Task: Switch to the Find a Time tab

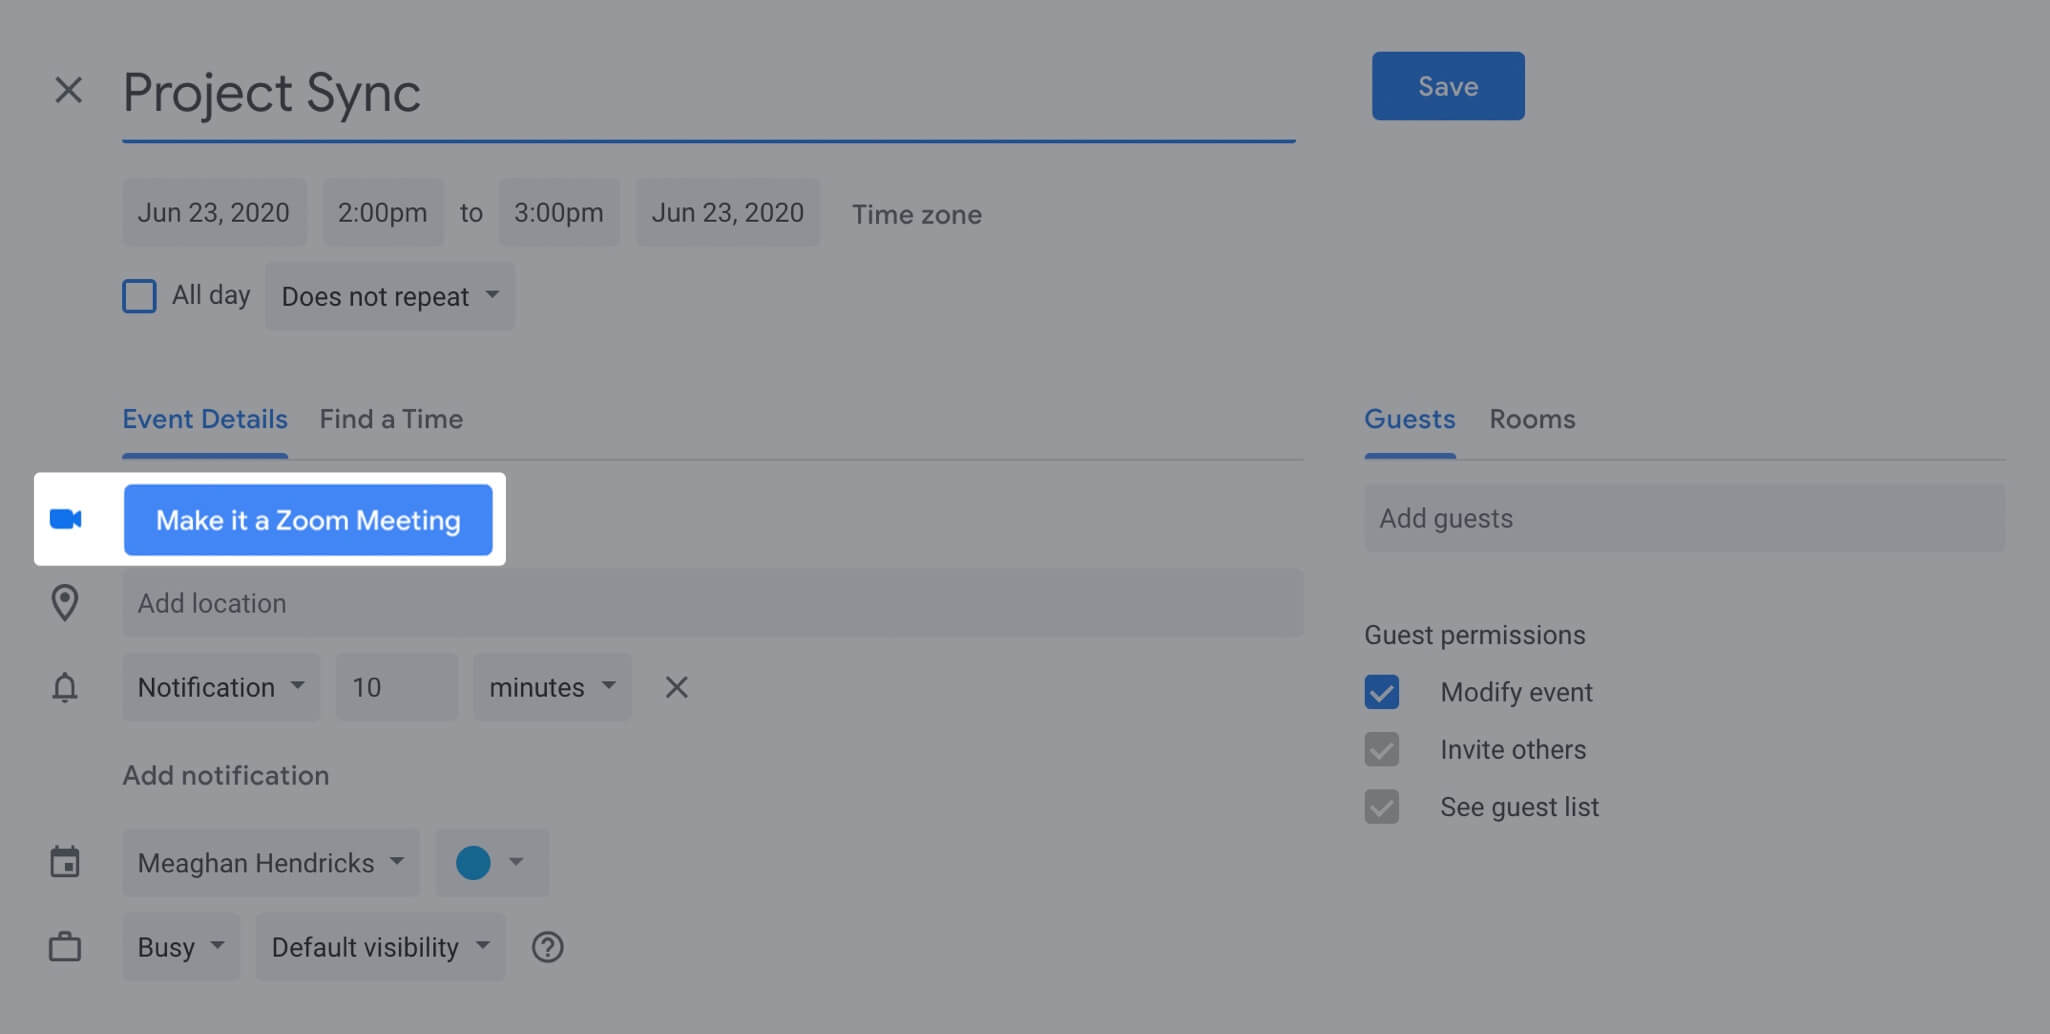Action: pyautogui.click(x=391, y=419)
